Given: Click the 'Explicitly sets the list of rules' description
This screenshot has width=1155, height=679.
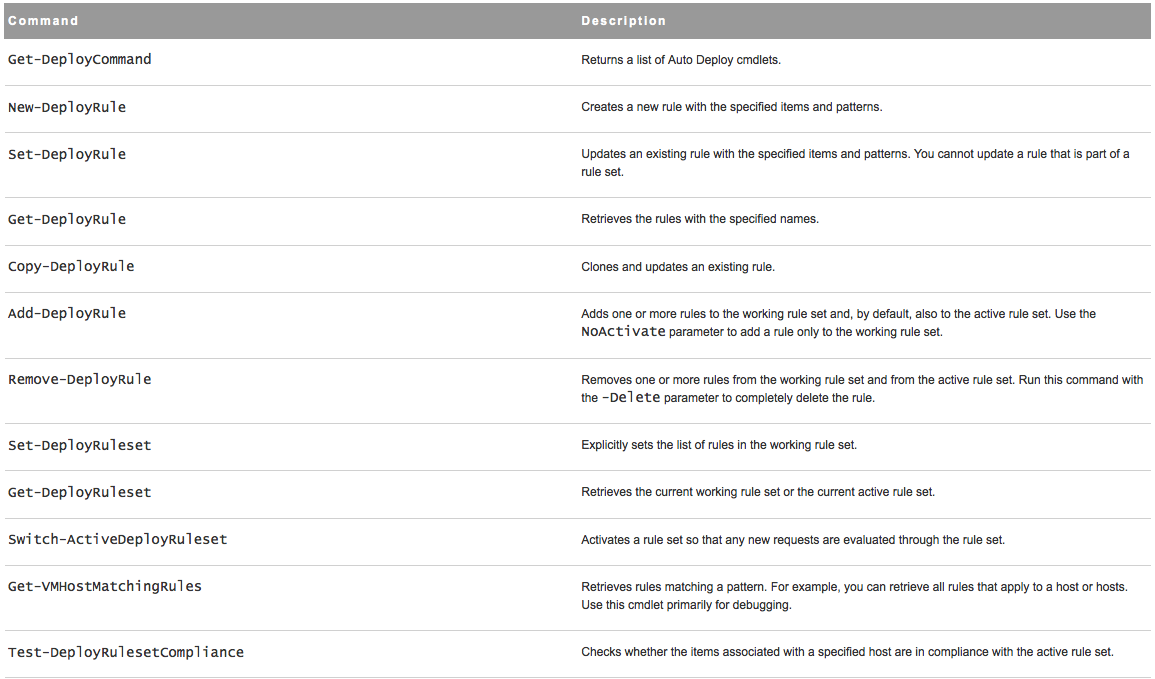Looking at the screenshot, I should 719,445.
